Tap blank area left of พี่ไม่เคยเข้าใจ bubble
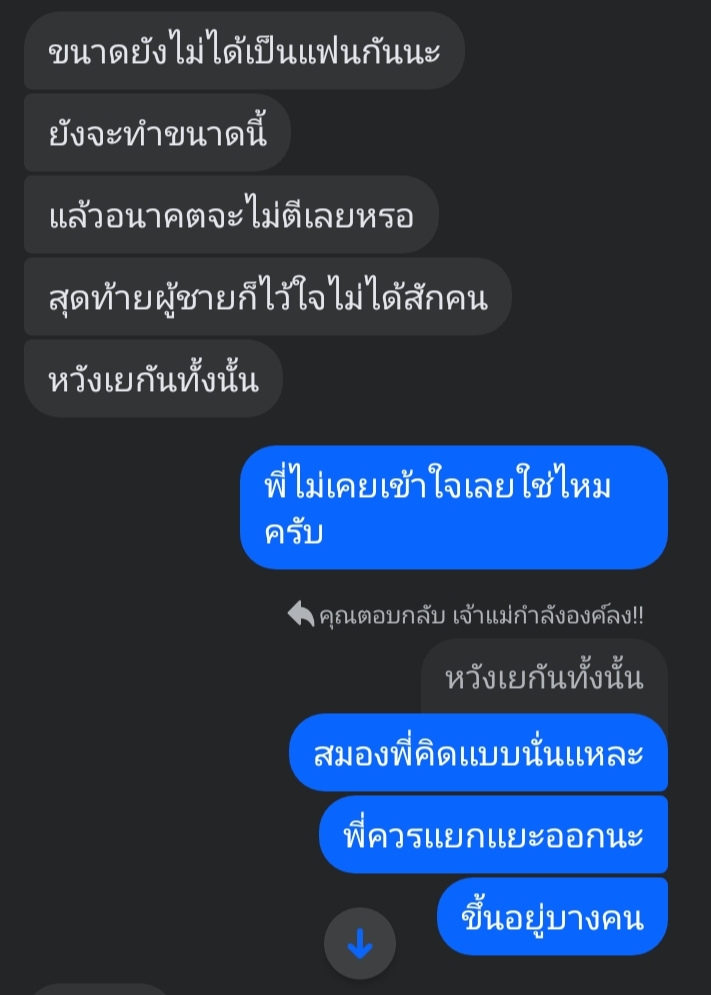 click(121, 508)
